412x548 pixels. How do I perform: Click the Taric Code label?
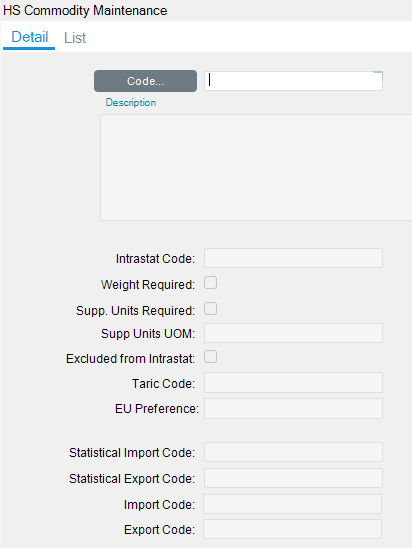point(163,384)
